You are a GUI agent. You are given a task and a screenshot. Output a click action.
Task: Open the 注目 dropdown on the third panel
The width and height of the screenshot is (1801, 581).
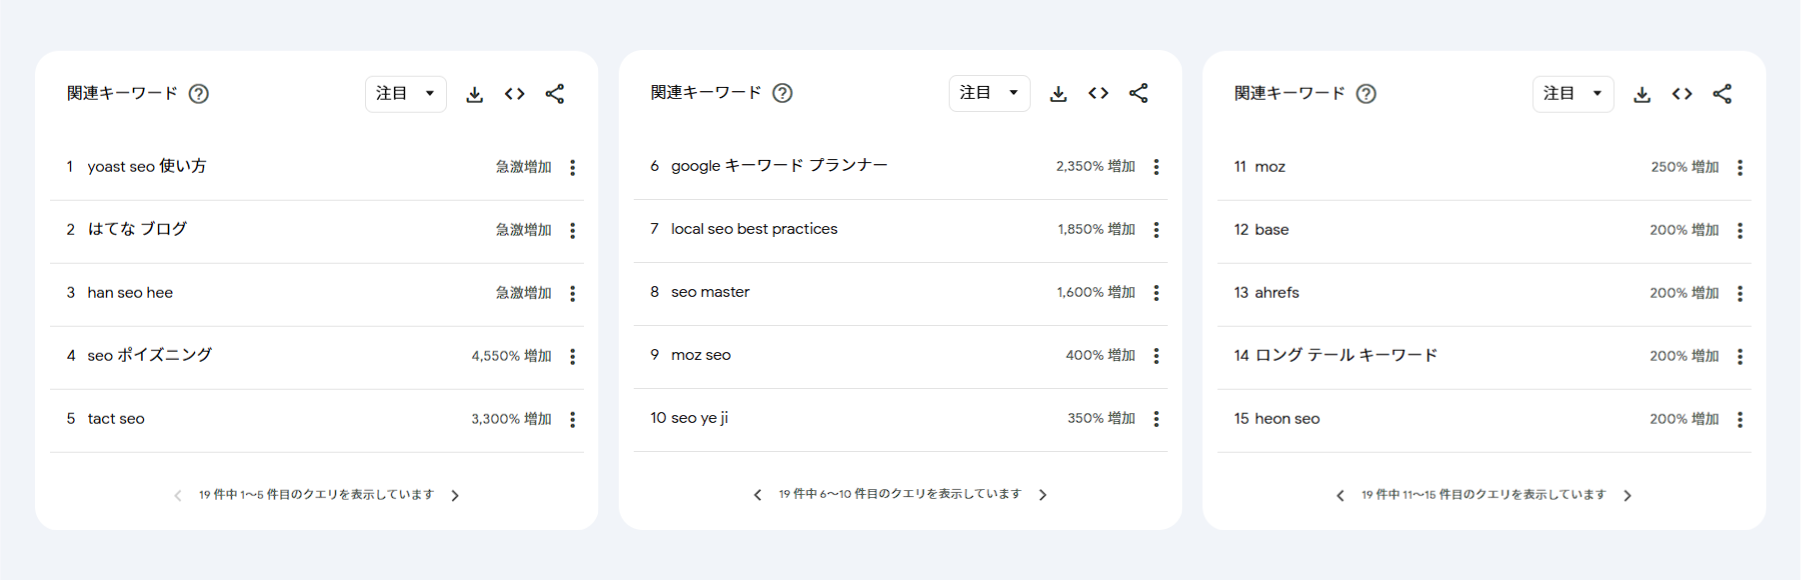click(1572, 93)
